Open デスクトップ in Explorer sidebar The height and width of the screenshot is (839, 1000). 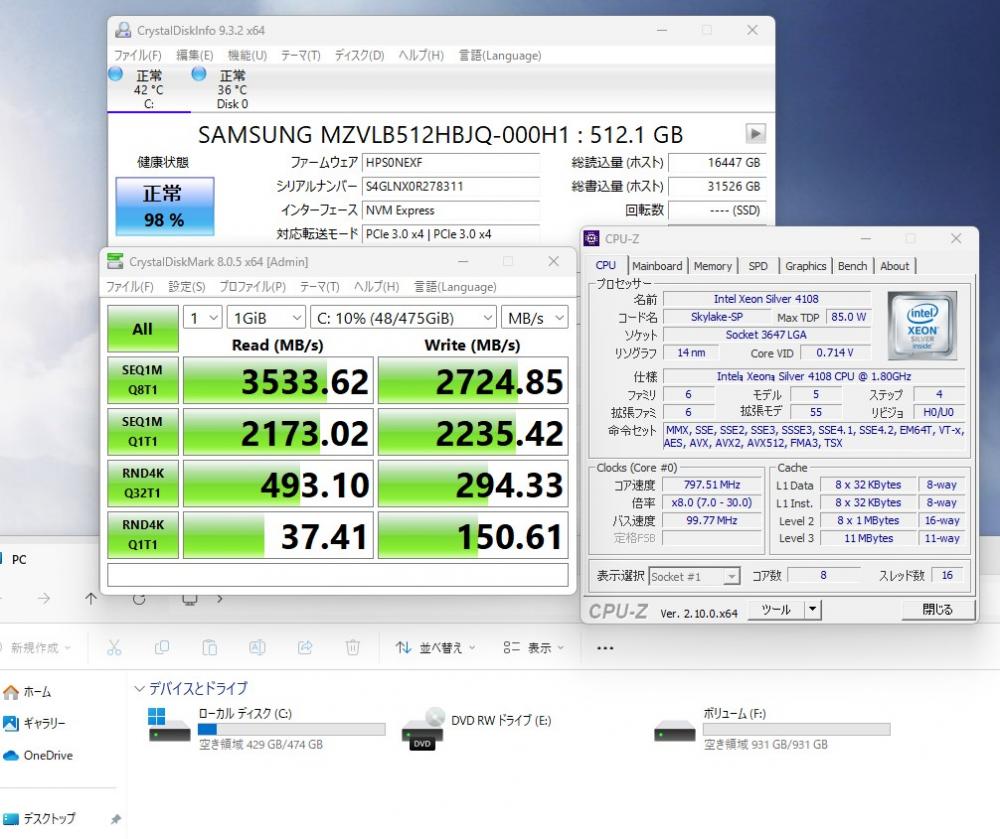point(40,819)
